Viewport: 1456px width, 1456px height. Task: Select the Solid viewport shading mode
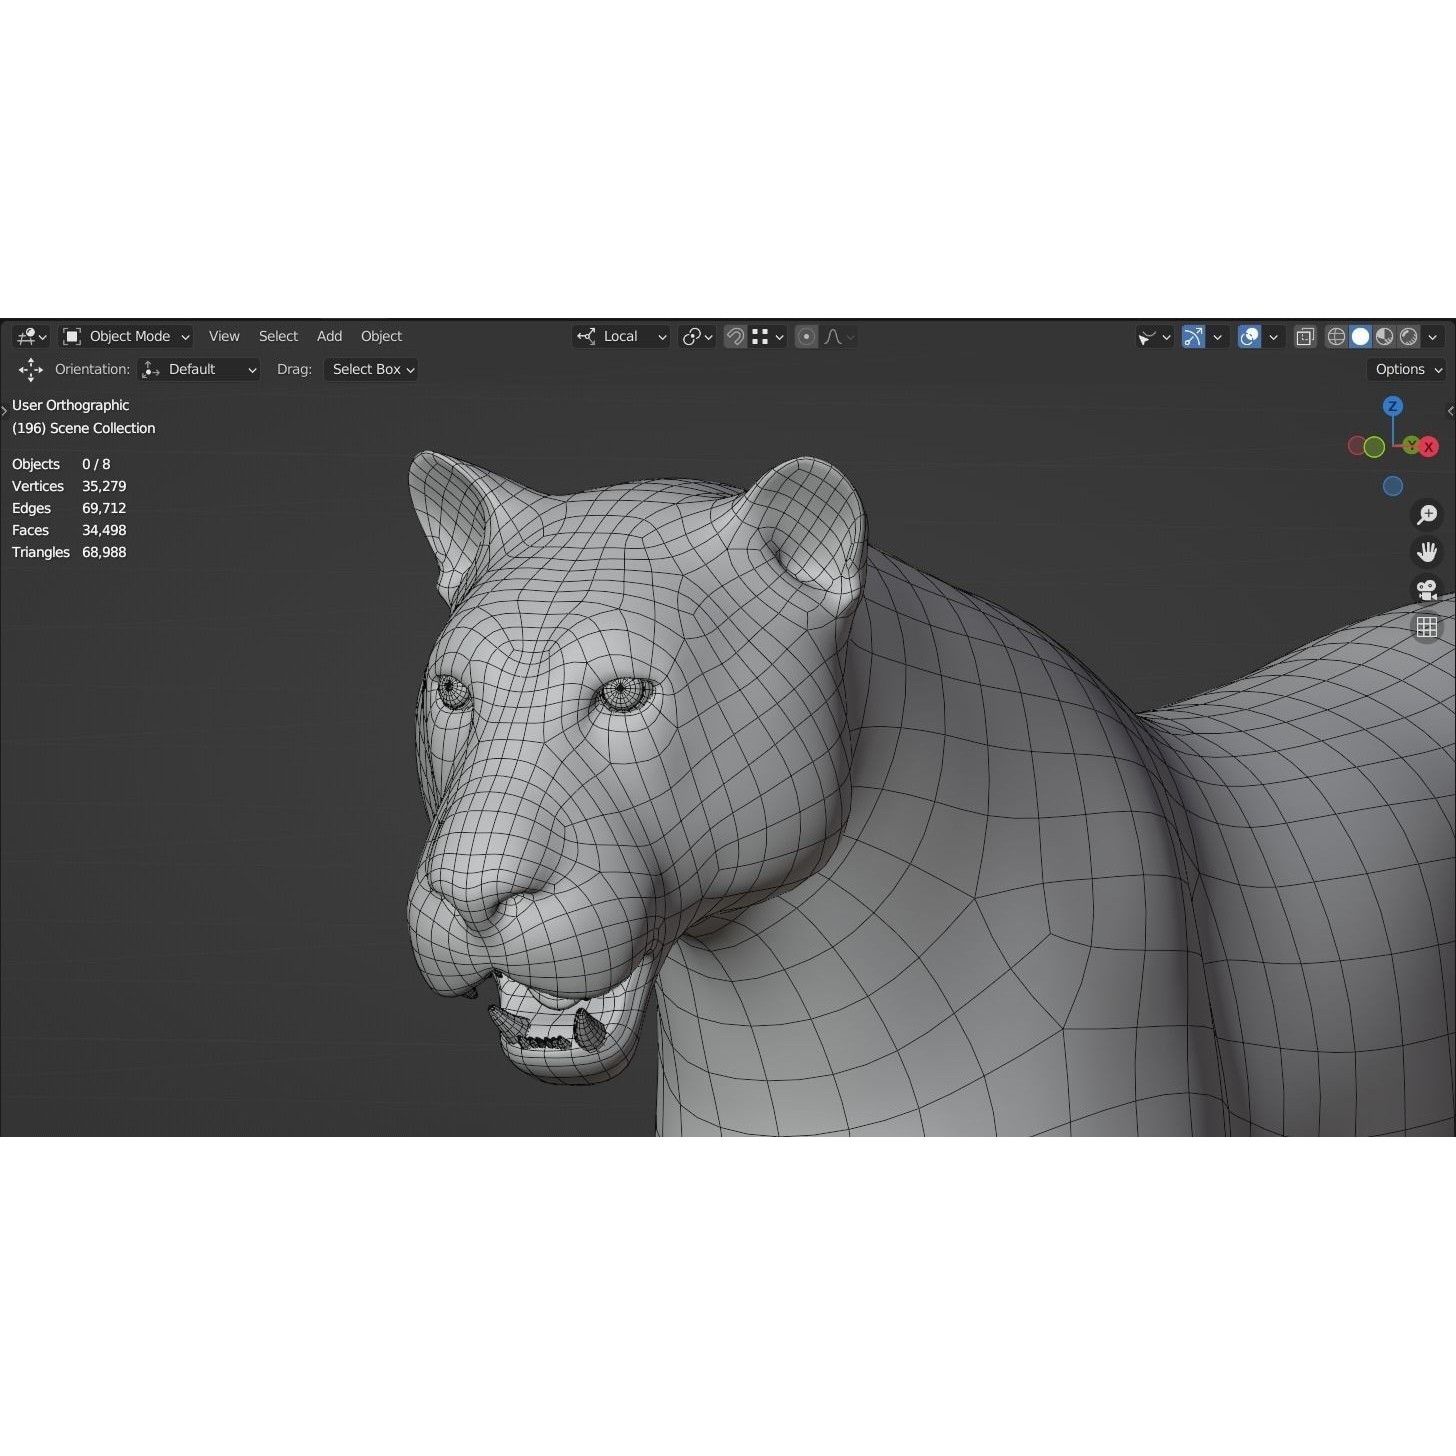tap(1360, 337)
